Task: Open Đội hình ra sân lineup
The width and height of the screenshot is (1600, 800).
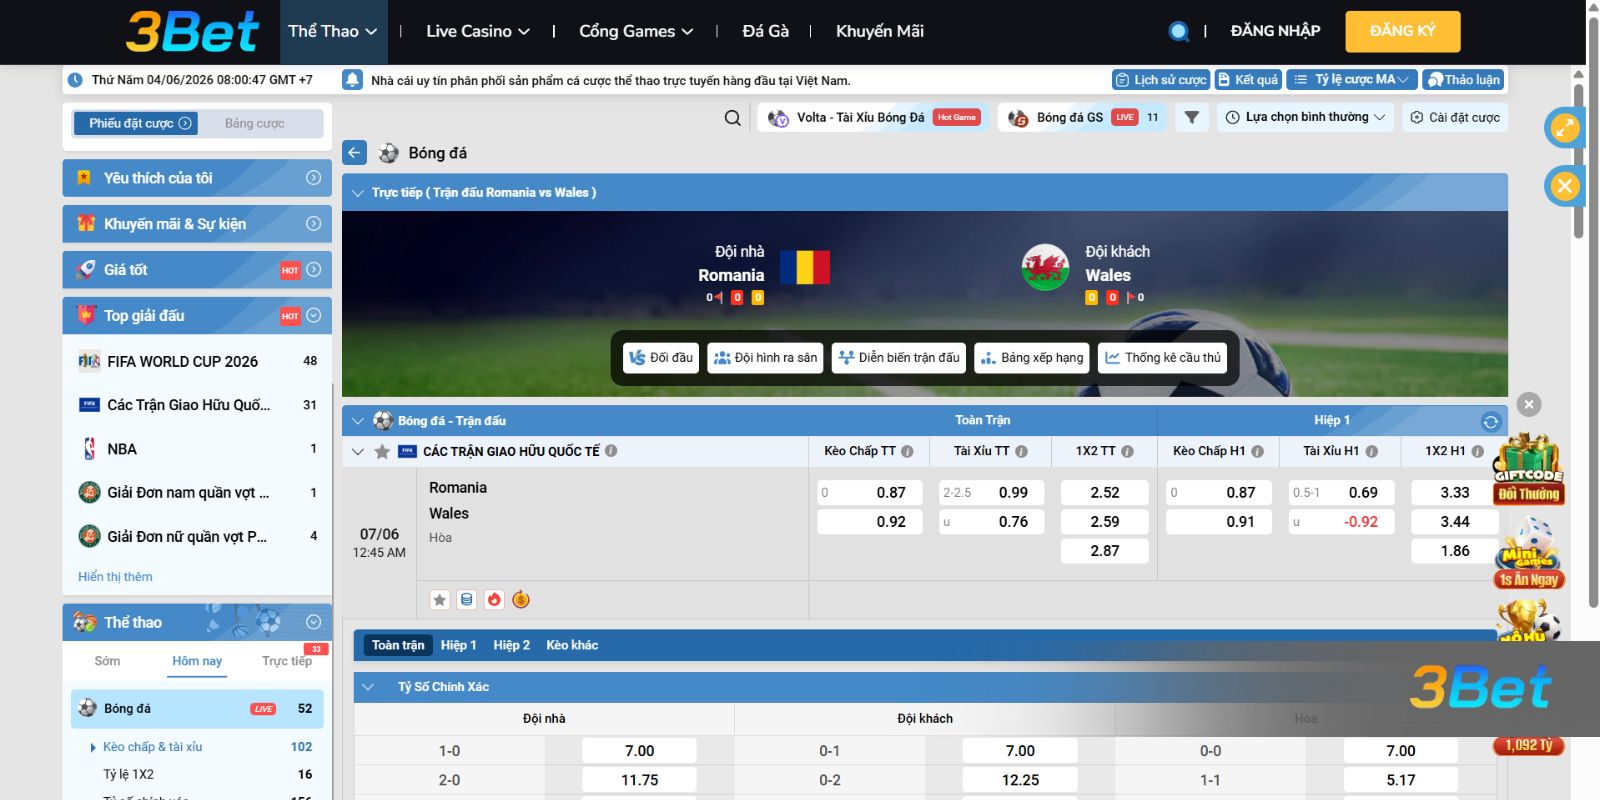Action: pos(765,358)
